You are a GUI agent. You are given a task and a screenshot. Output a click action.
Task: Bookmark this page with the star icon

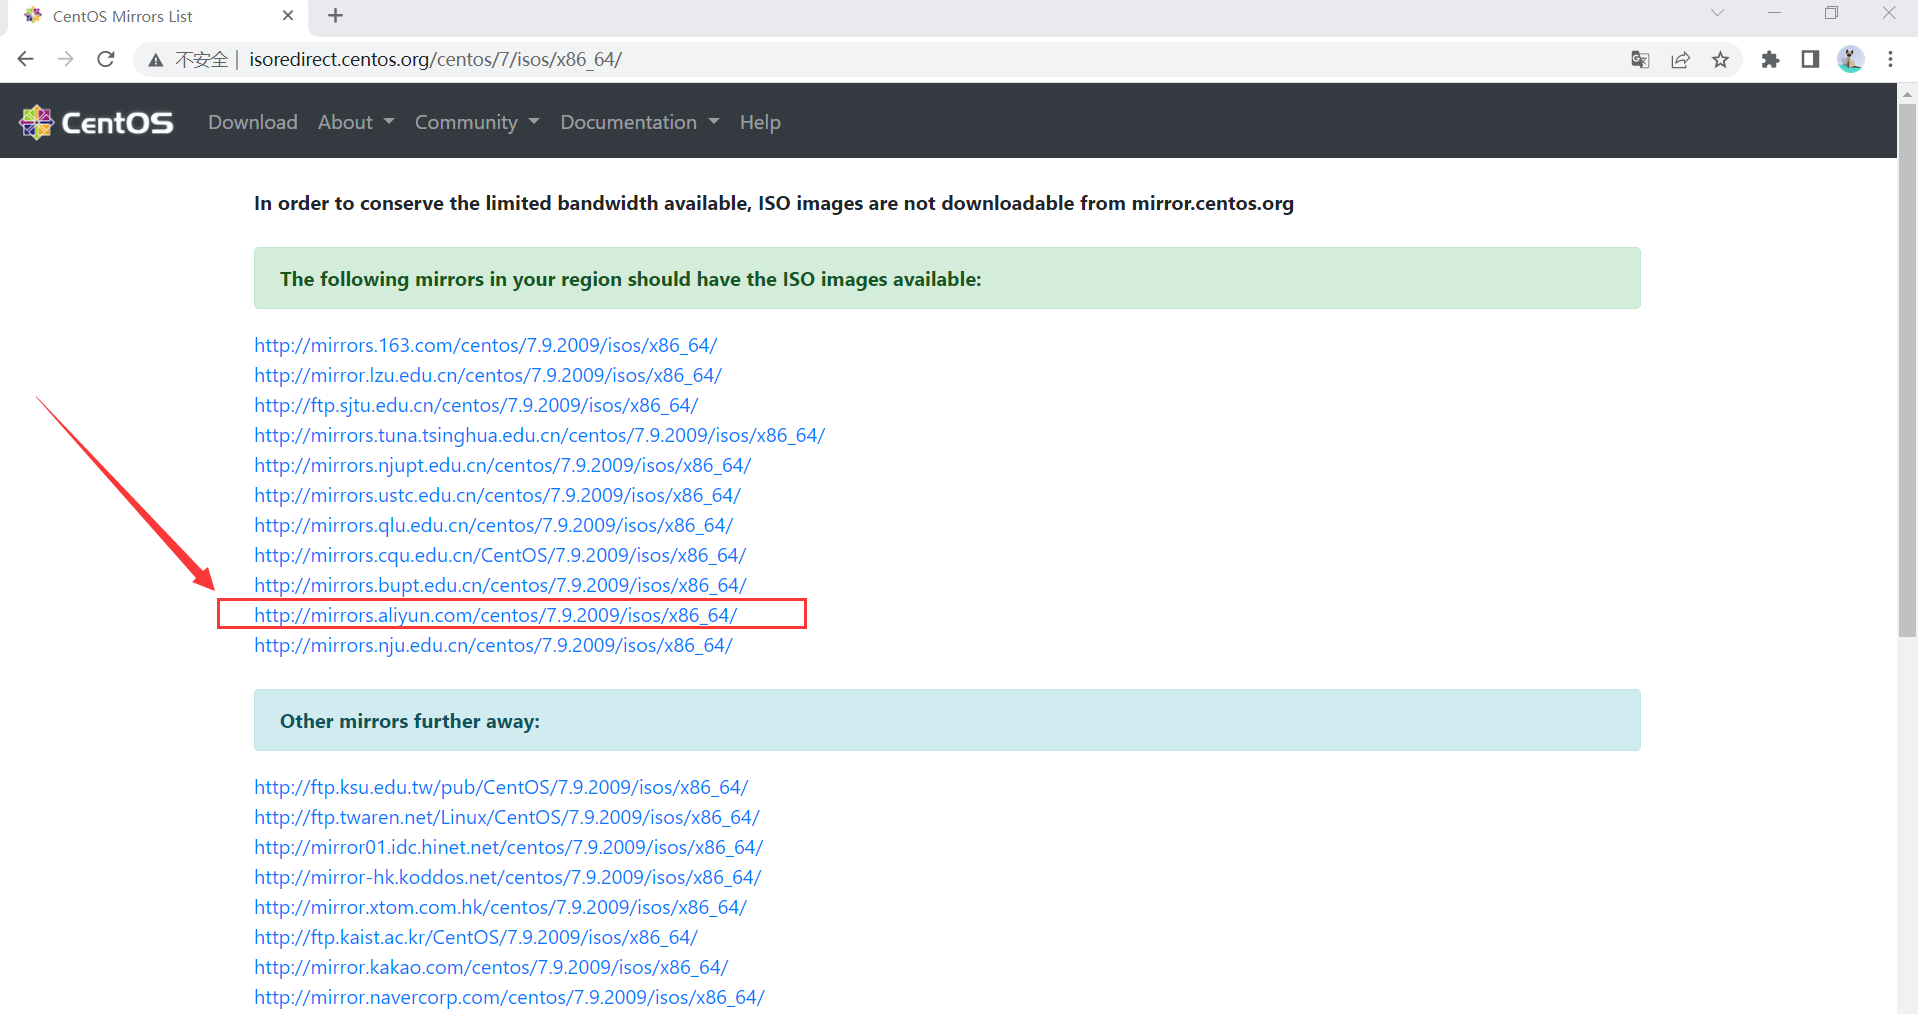1720,60
